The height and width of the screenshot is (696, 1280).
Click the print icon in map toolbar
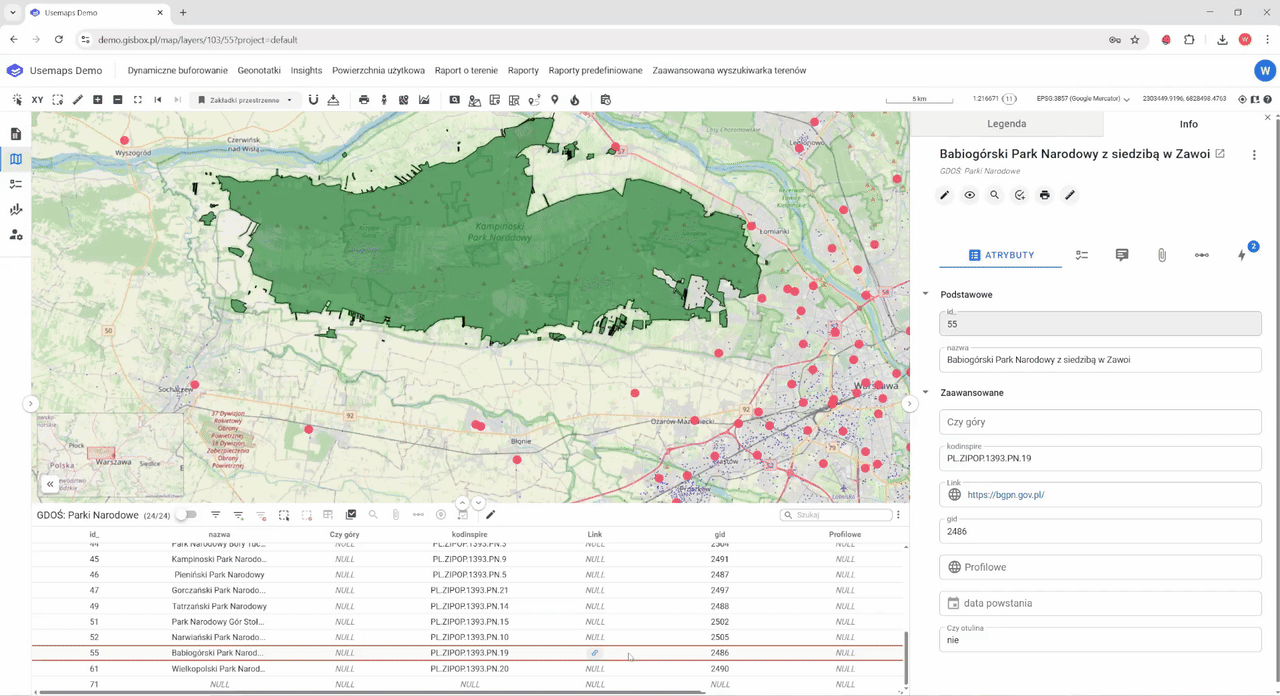[x=364, y=100]
